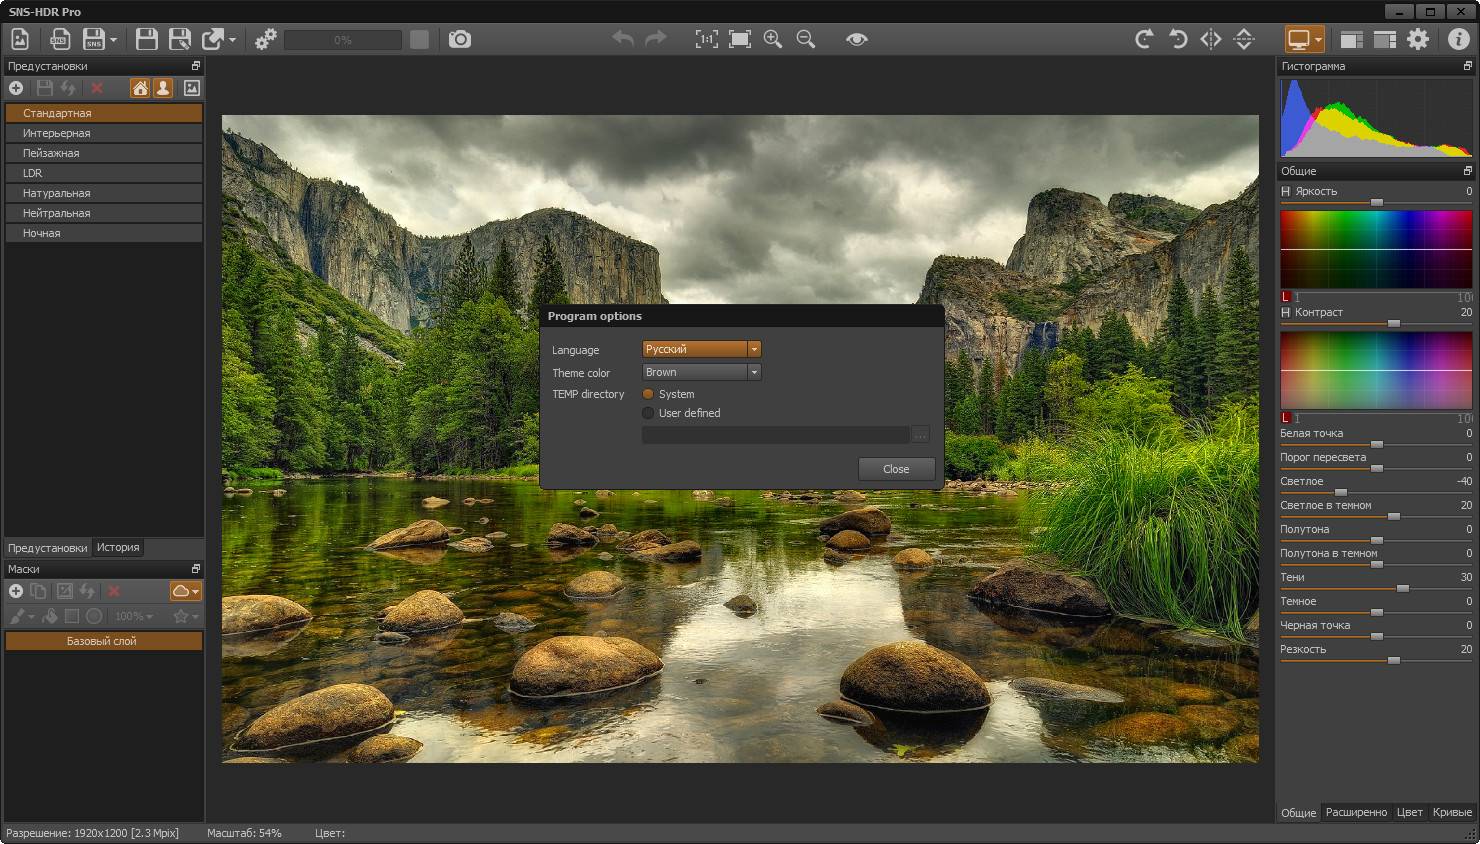Viewport: 1480px width, 844px height.
Task: Click the processing gears icon
Action: pyautogui.click(x=266, y=39)
